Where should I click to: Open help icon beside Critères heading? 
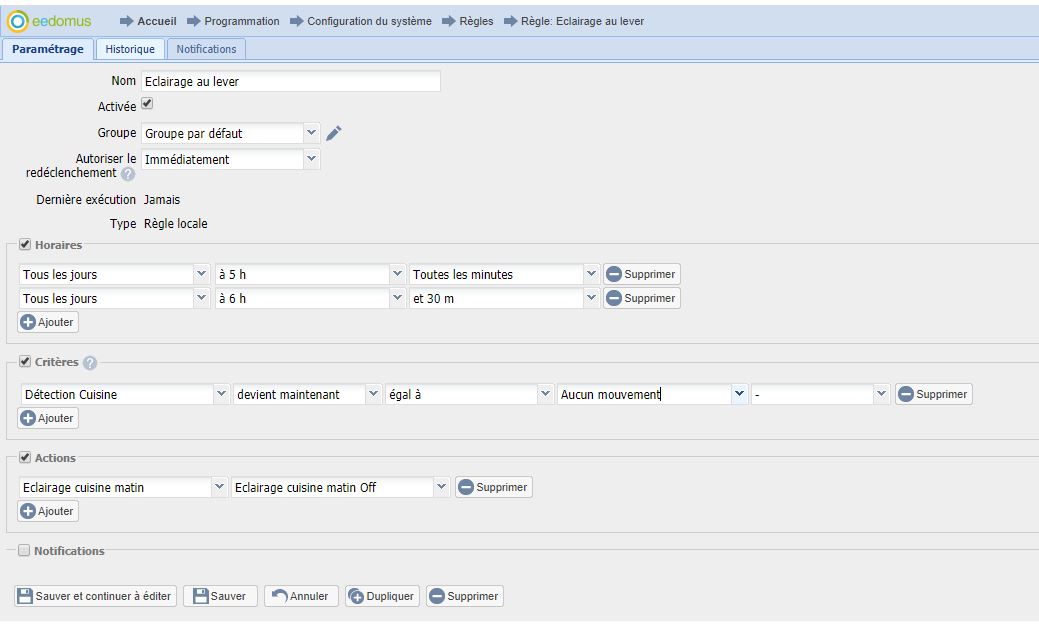point(90,362)
